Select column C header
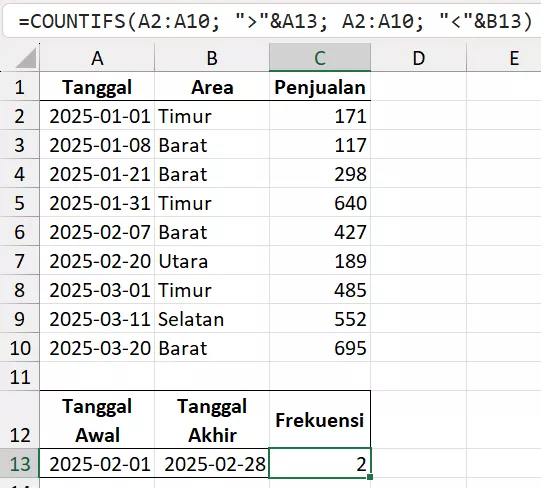Viewport: 541px width, 489px height. pos(320,58)
